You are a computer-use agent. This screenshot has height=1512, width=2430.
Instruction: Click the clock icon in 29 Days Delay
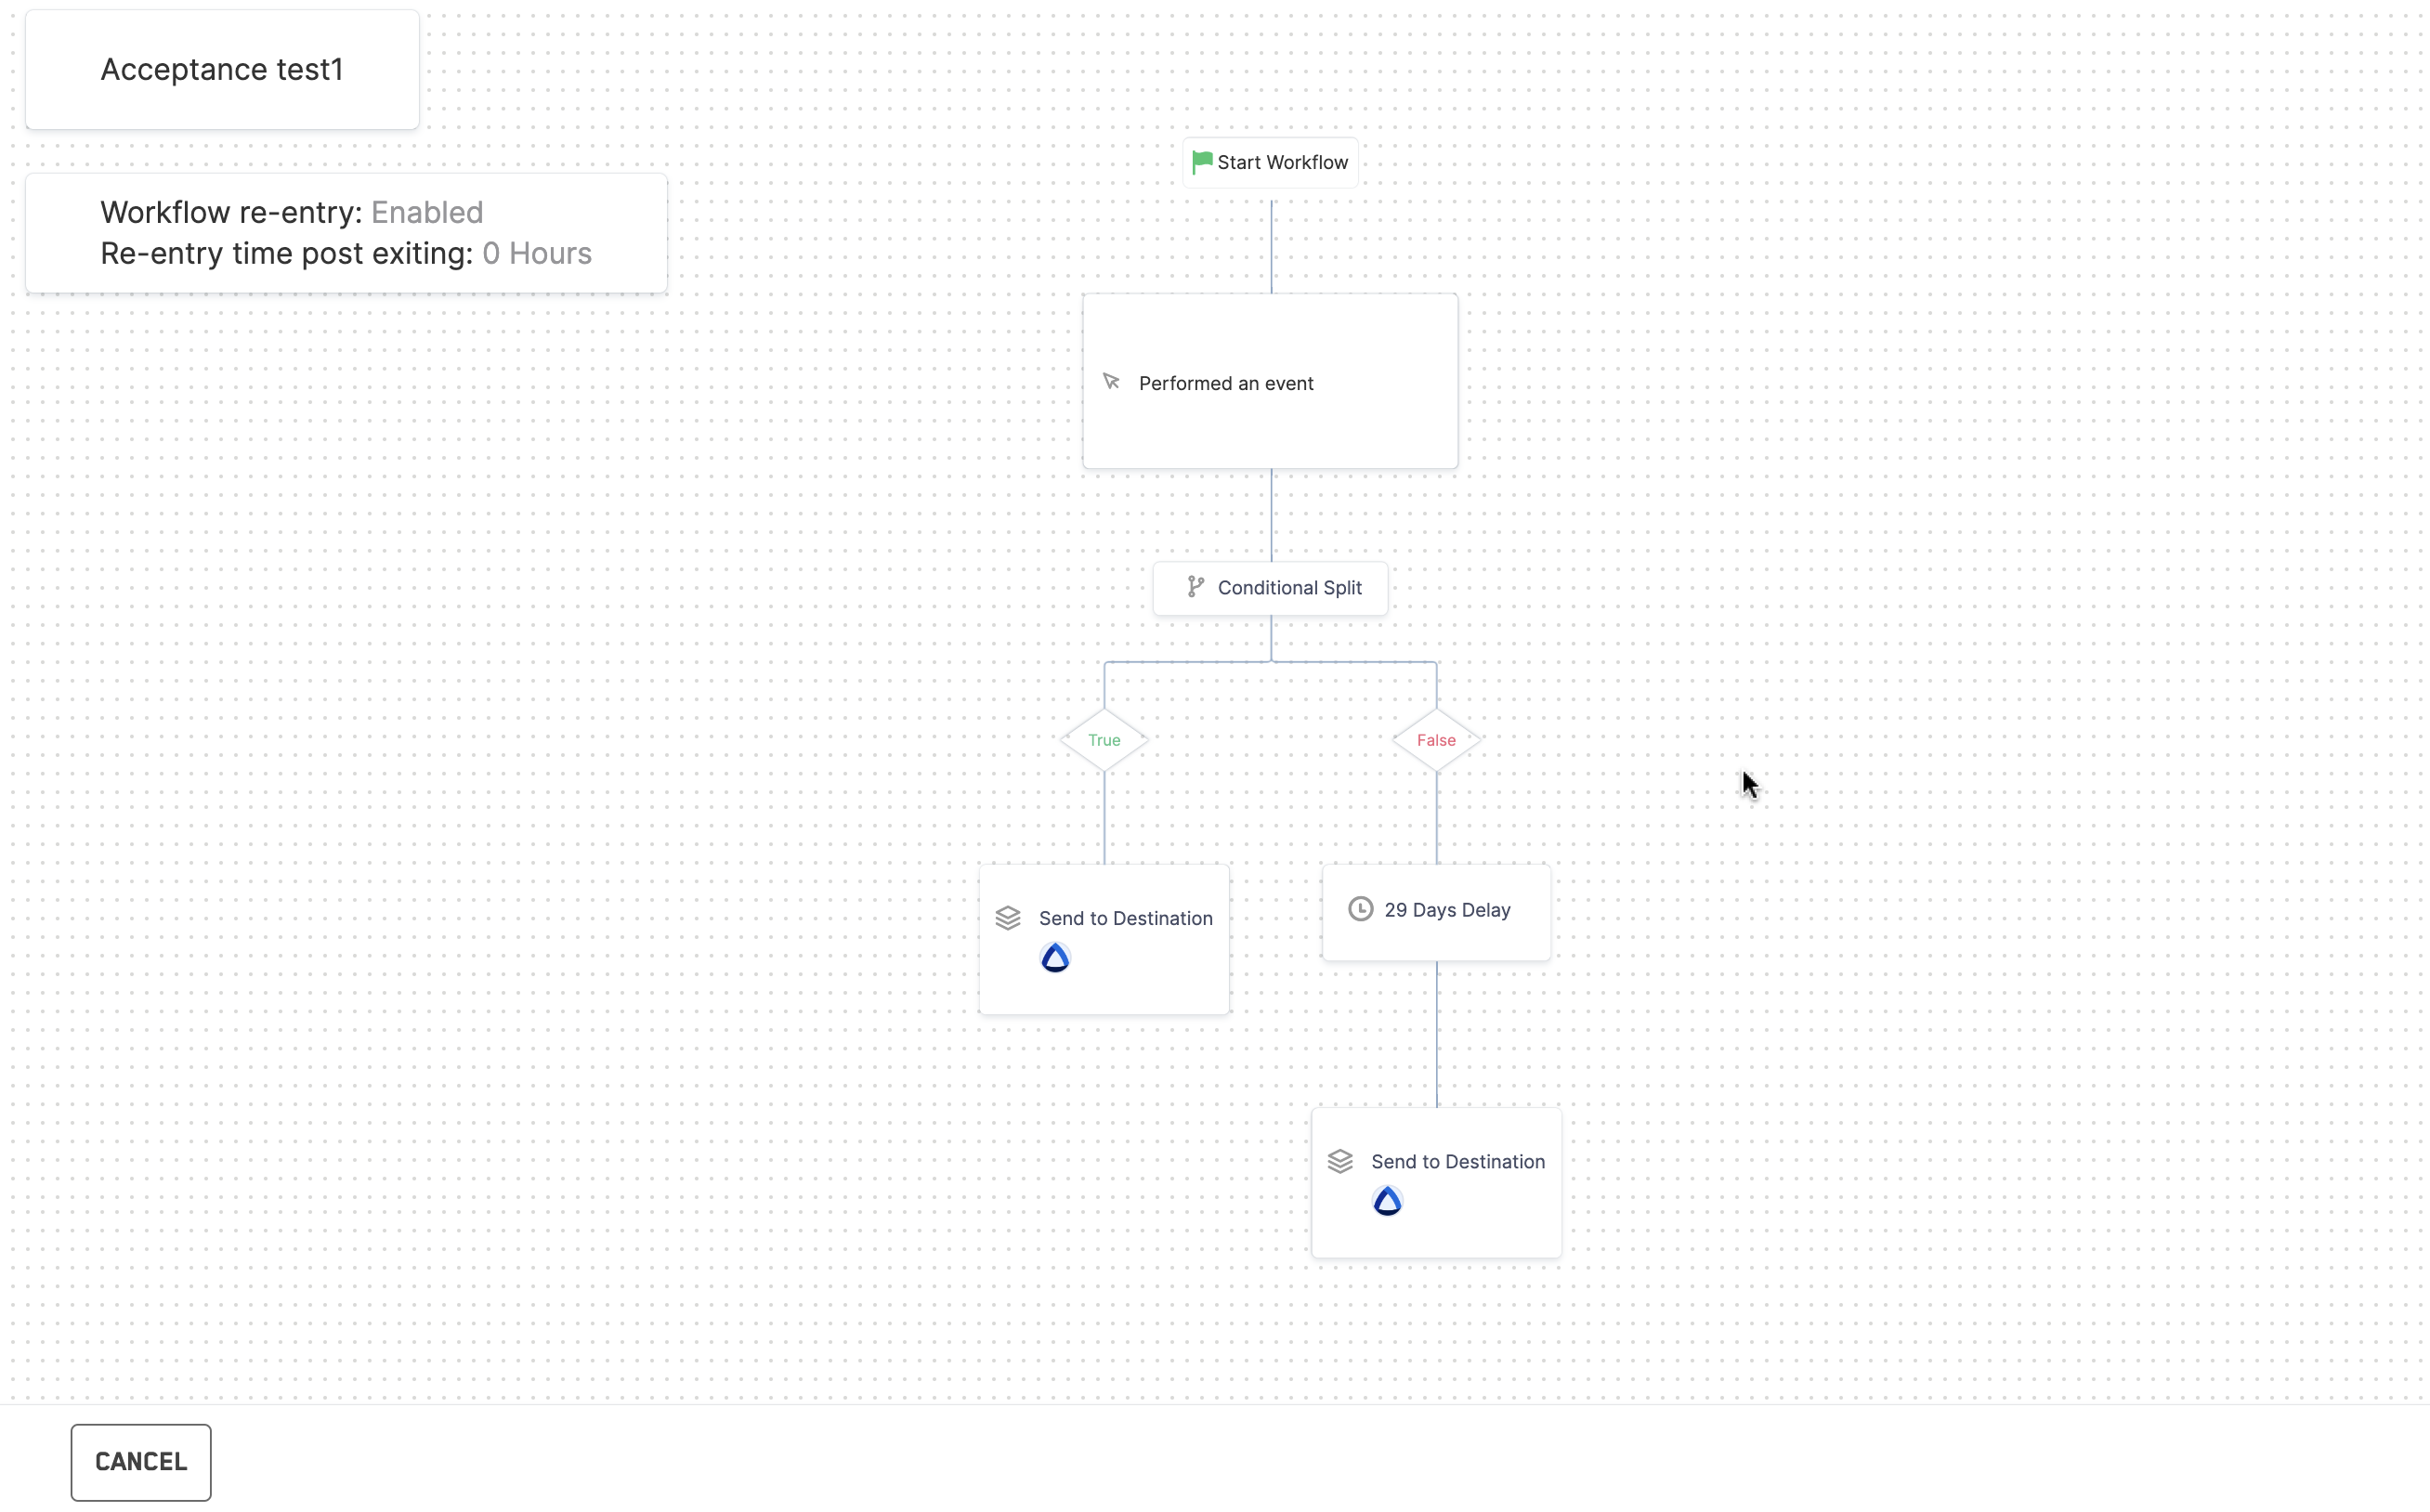1360,909
